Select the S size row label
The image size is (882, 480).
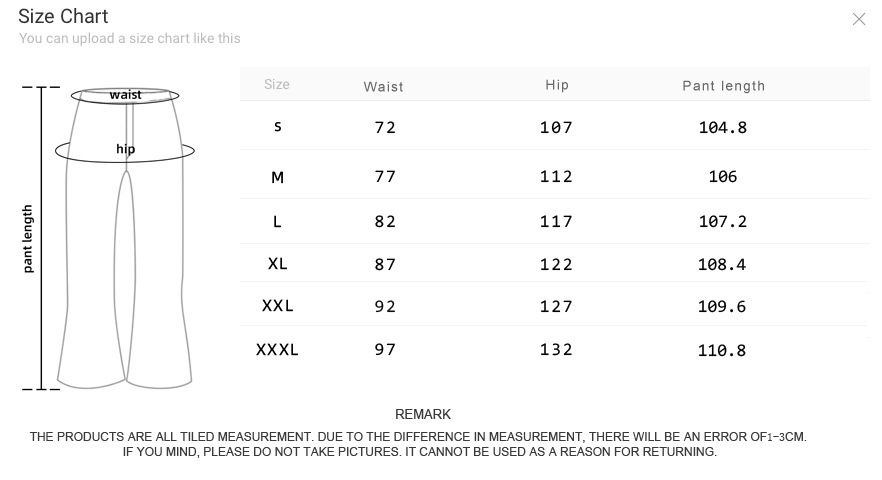(278, 127)
